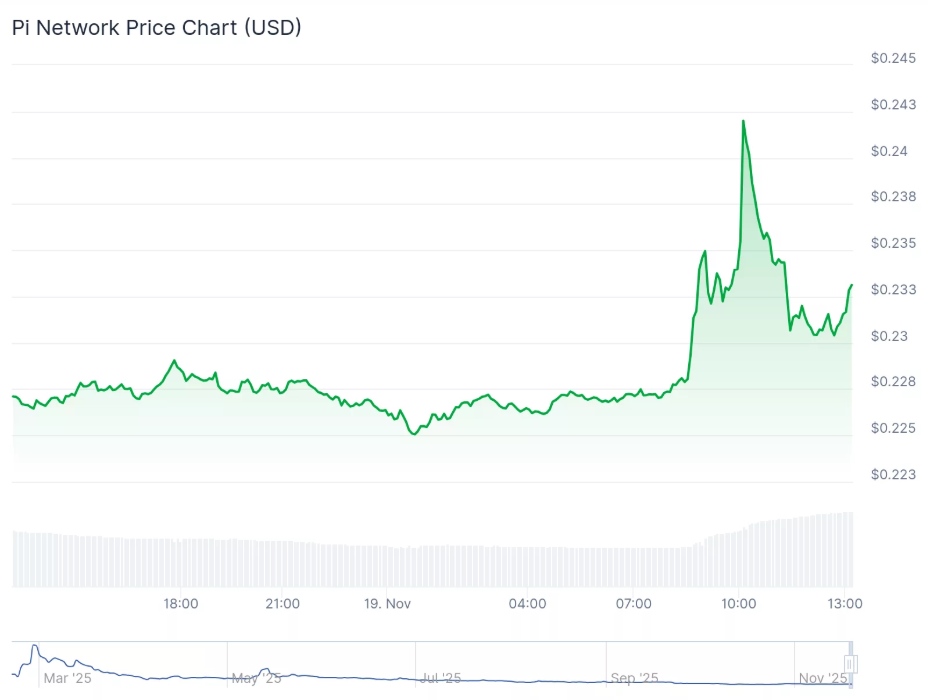Jump to Jul '25 in the navigator

439,679
